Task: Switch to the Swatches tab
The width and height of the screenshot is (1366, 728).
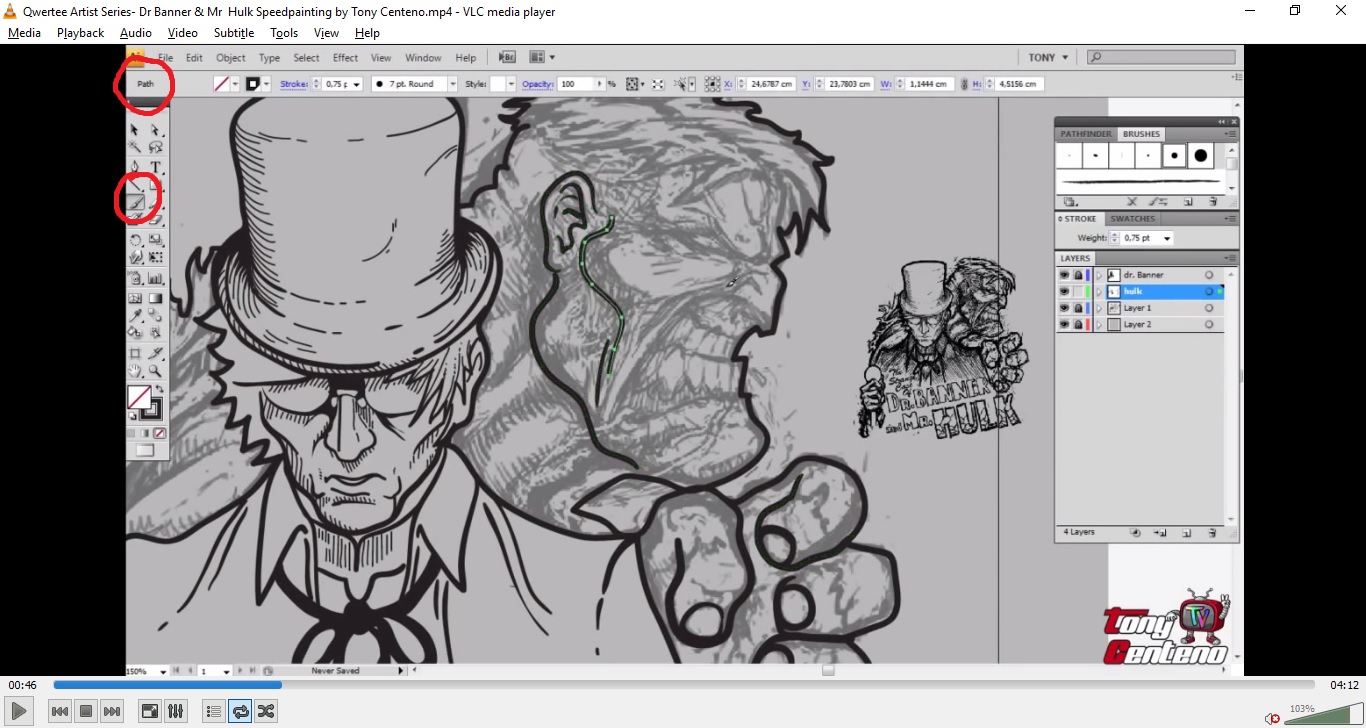Action: [1133, 219]
